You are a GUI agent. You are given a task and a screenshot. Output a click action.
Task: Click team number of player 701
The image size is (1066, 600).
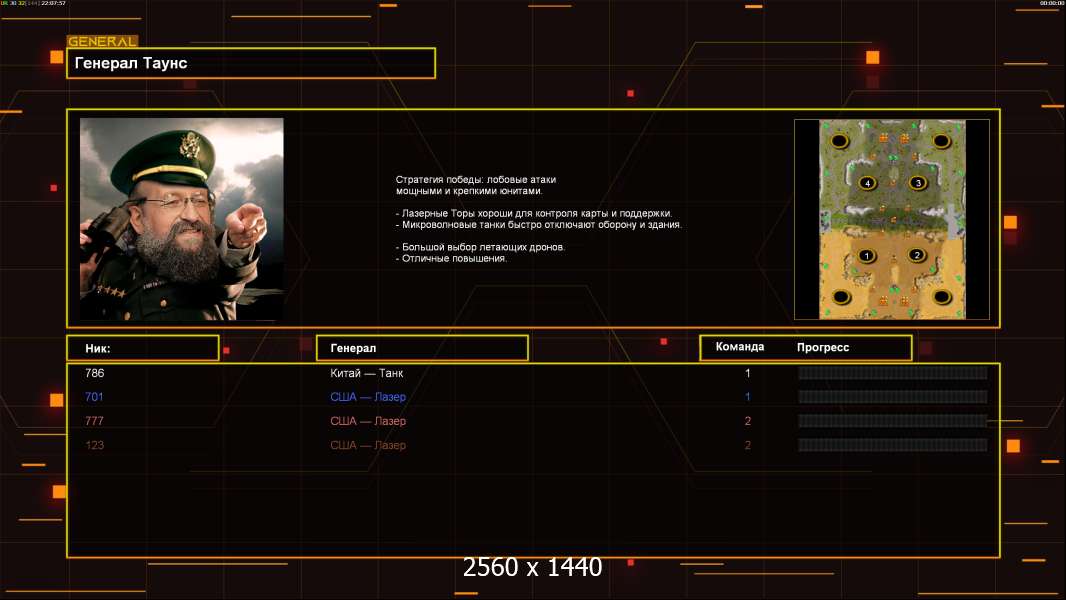pos(748,397)
